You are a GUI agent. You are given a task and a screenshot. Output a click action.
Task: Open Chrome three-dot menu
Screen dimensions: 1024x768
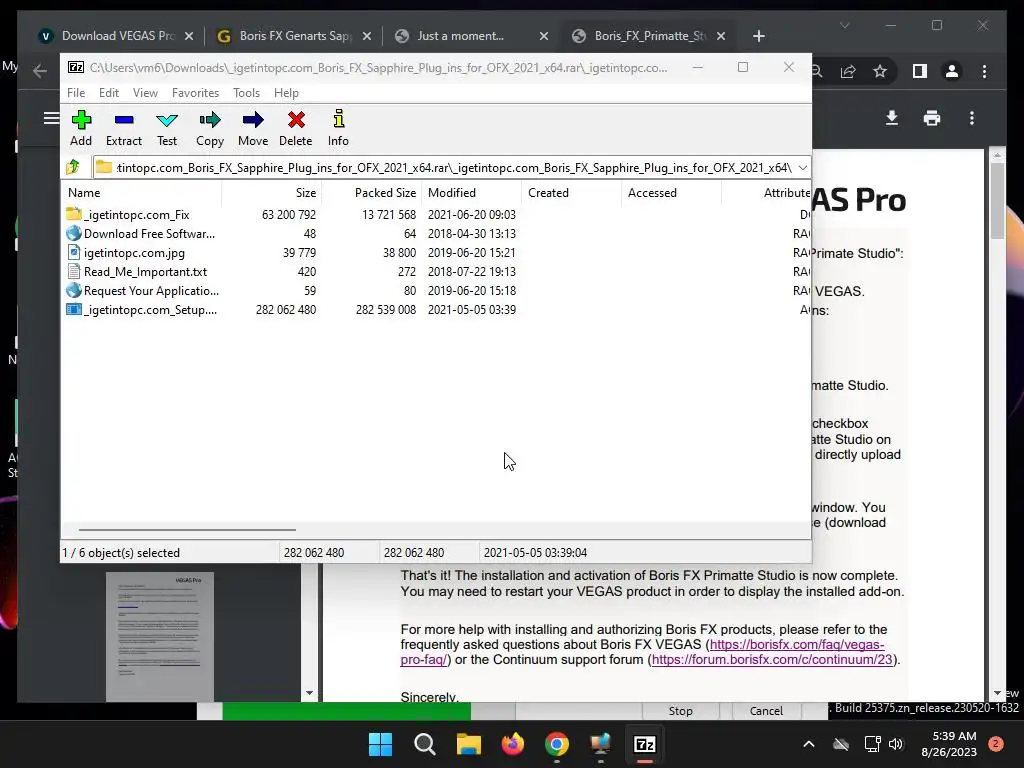[x=984, y=71]
